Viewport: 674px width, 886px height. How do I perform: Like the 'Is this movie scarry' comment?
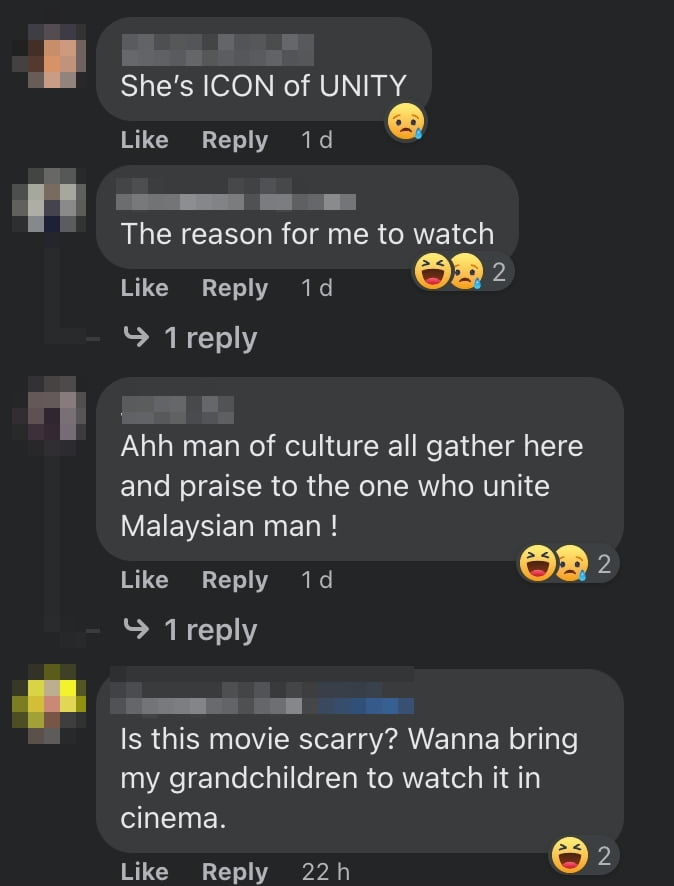coord(145,871)
